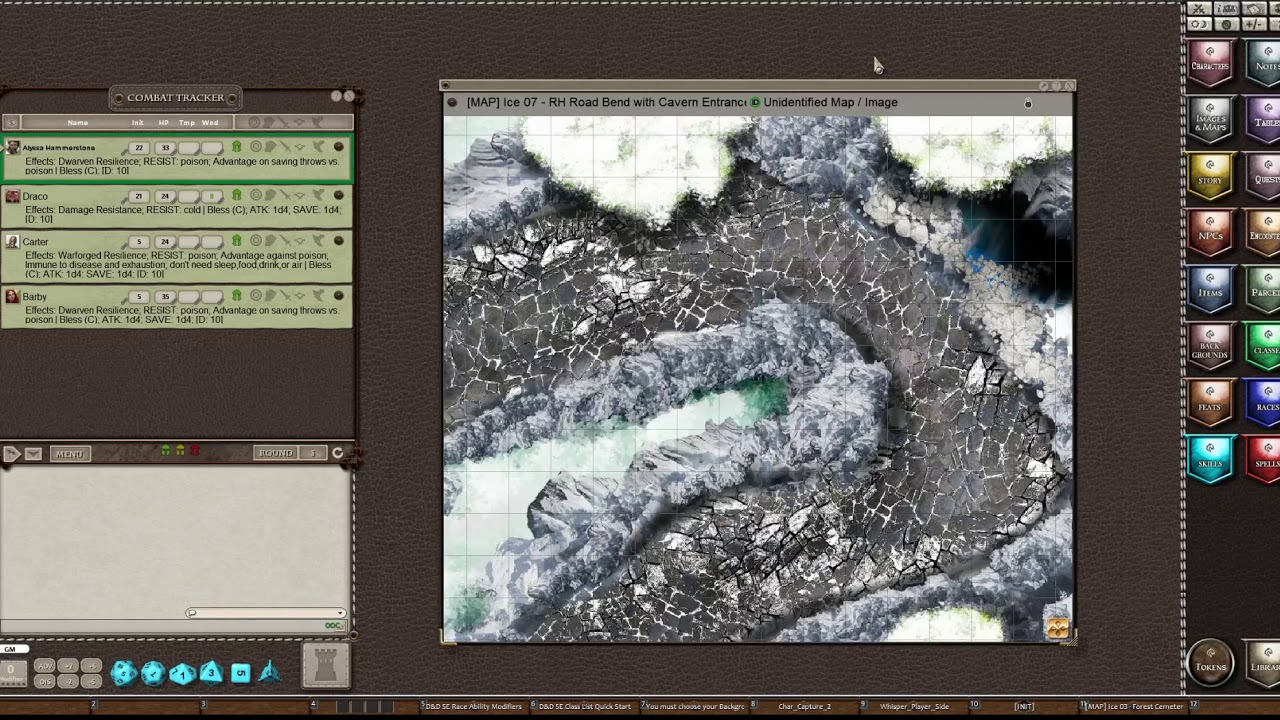Click the -2 modifier button

pos(68,681)
